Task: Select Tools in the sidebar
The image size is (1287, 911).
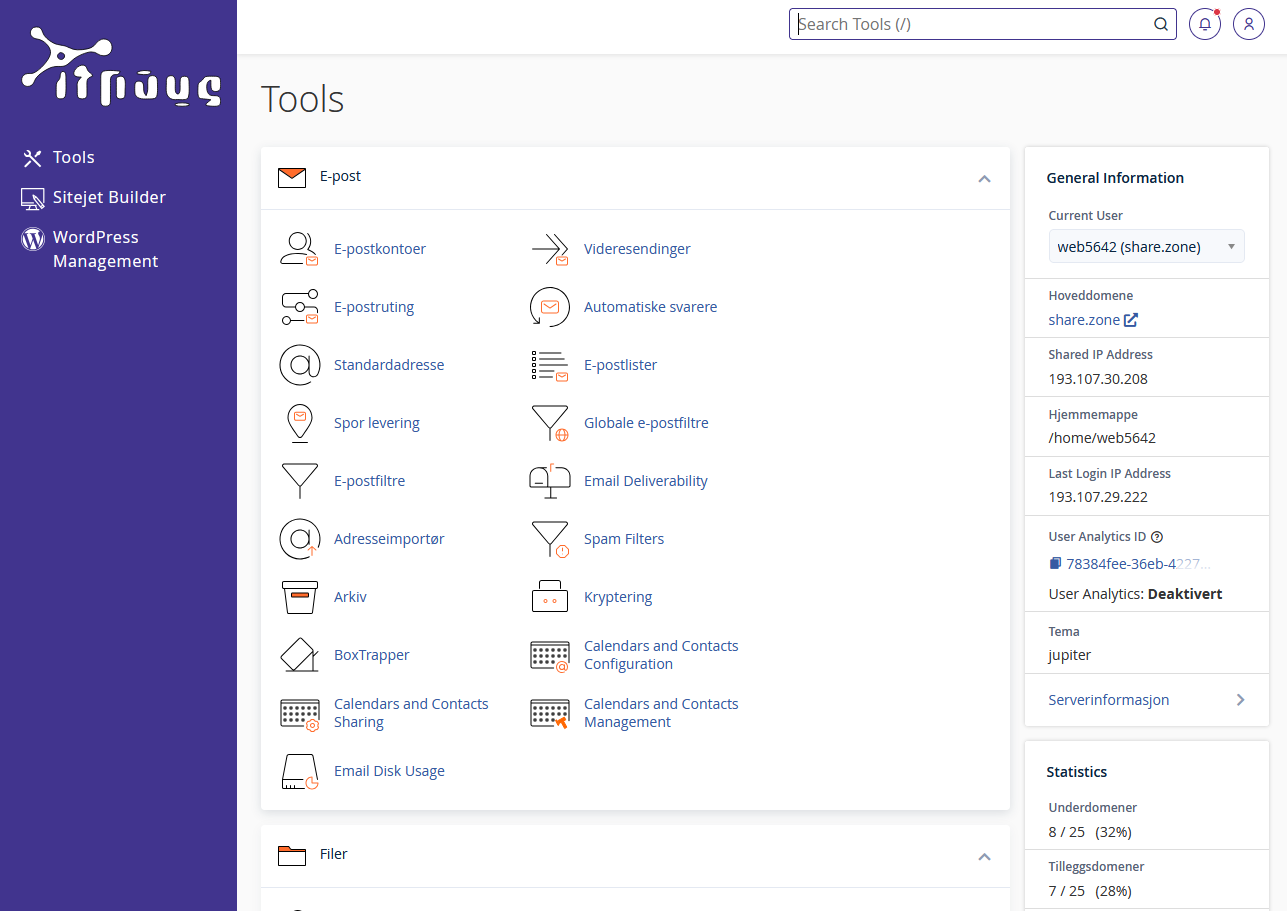Action: point(73,157)
